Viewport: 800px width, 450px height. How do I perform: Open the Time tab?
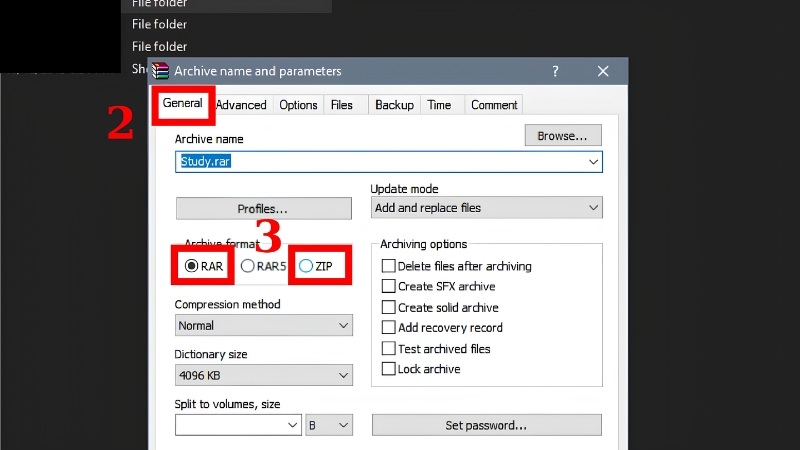pos(439,105)
